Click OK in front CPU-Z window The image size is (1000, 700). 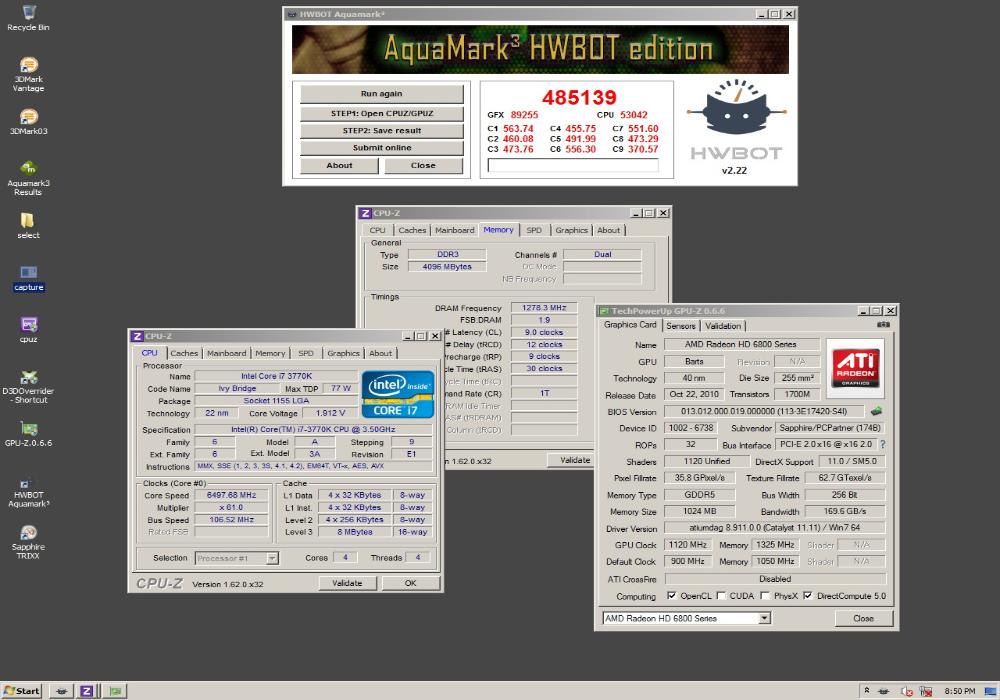click(x=410, y=583)
